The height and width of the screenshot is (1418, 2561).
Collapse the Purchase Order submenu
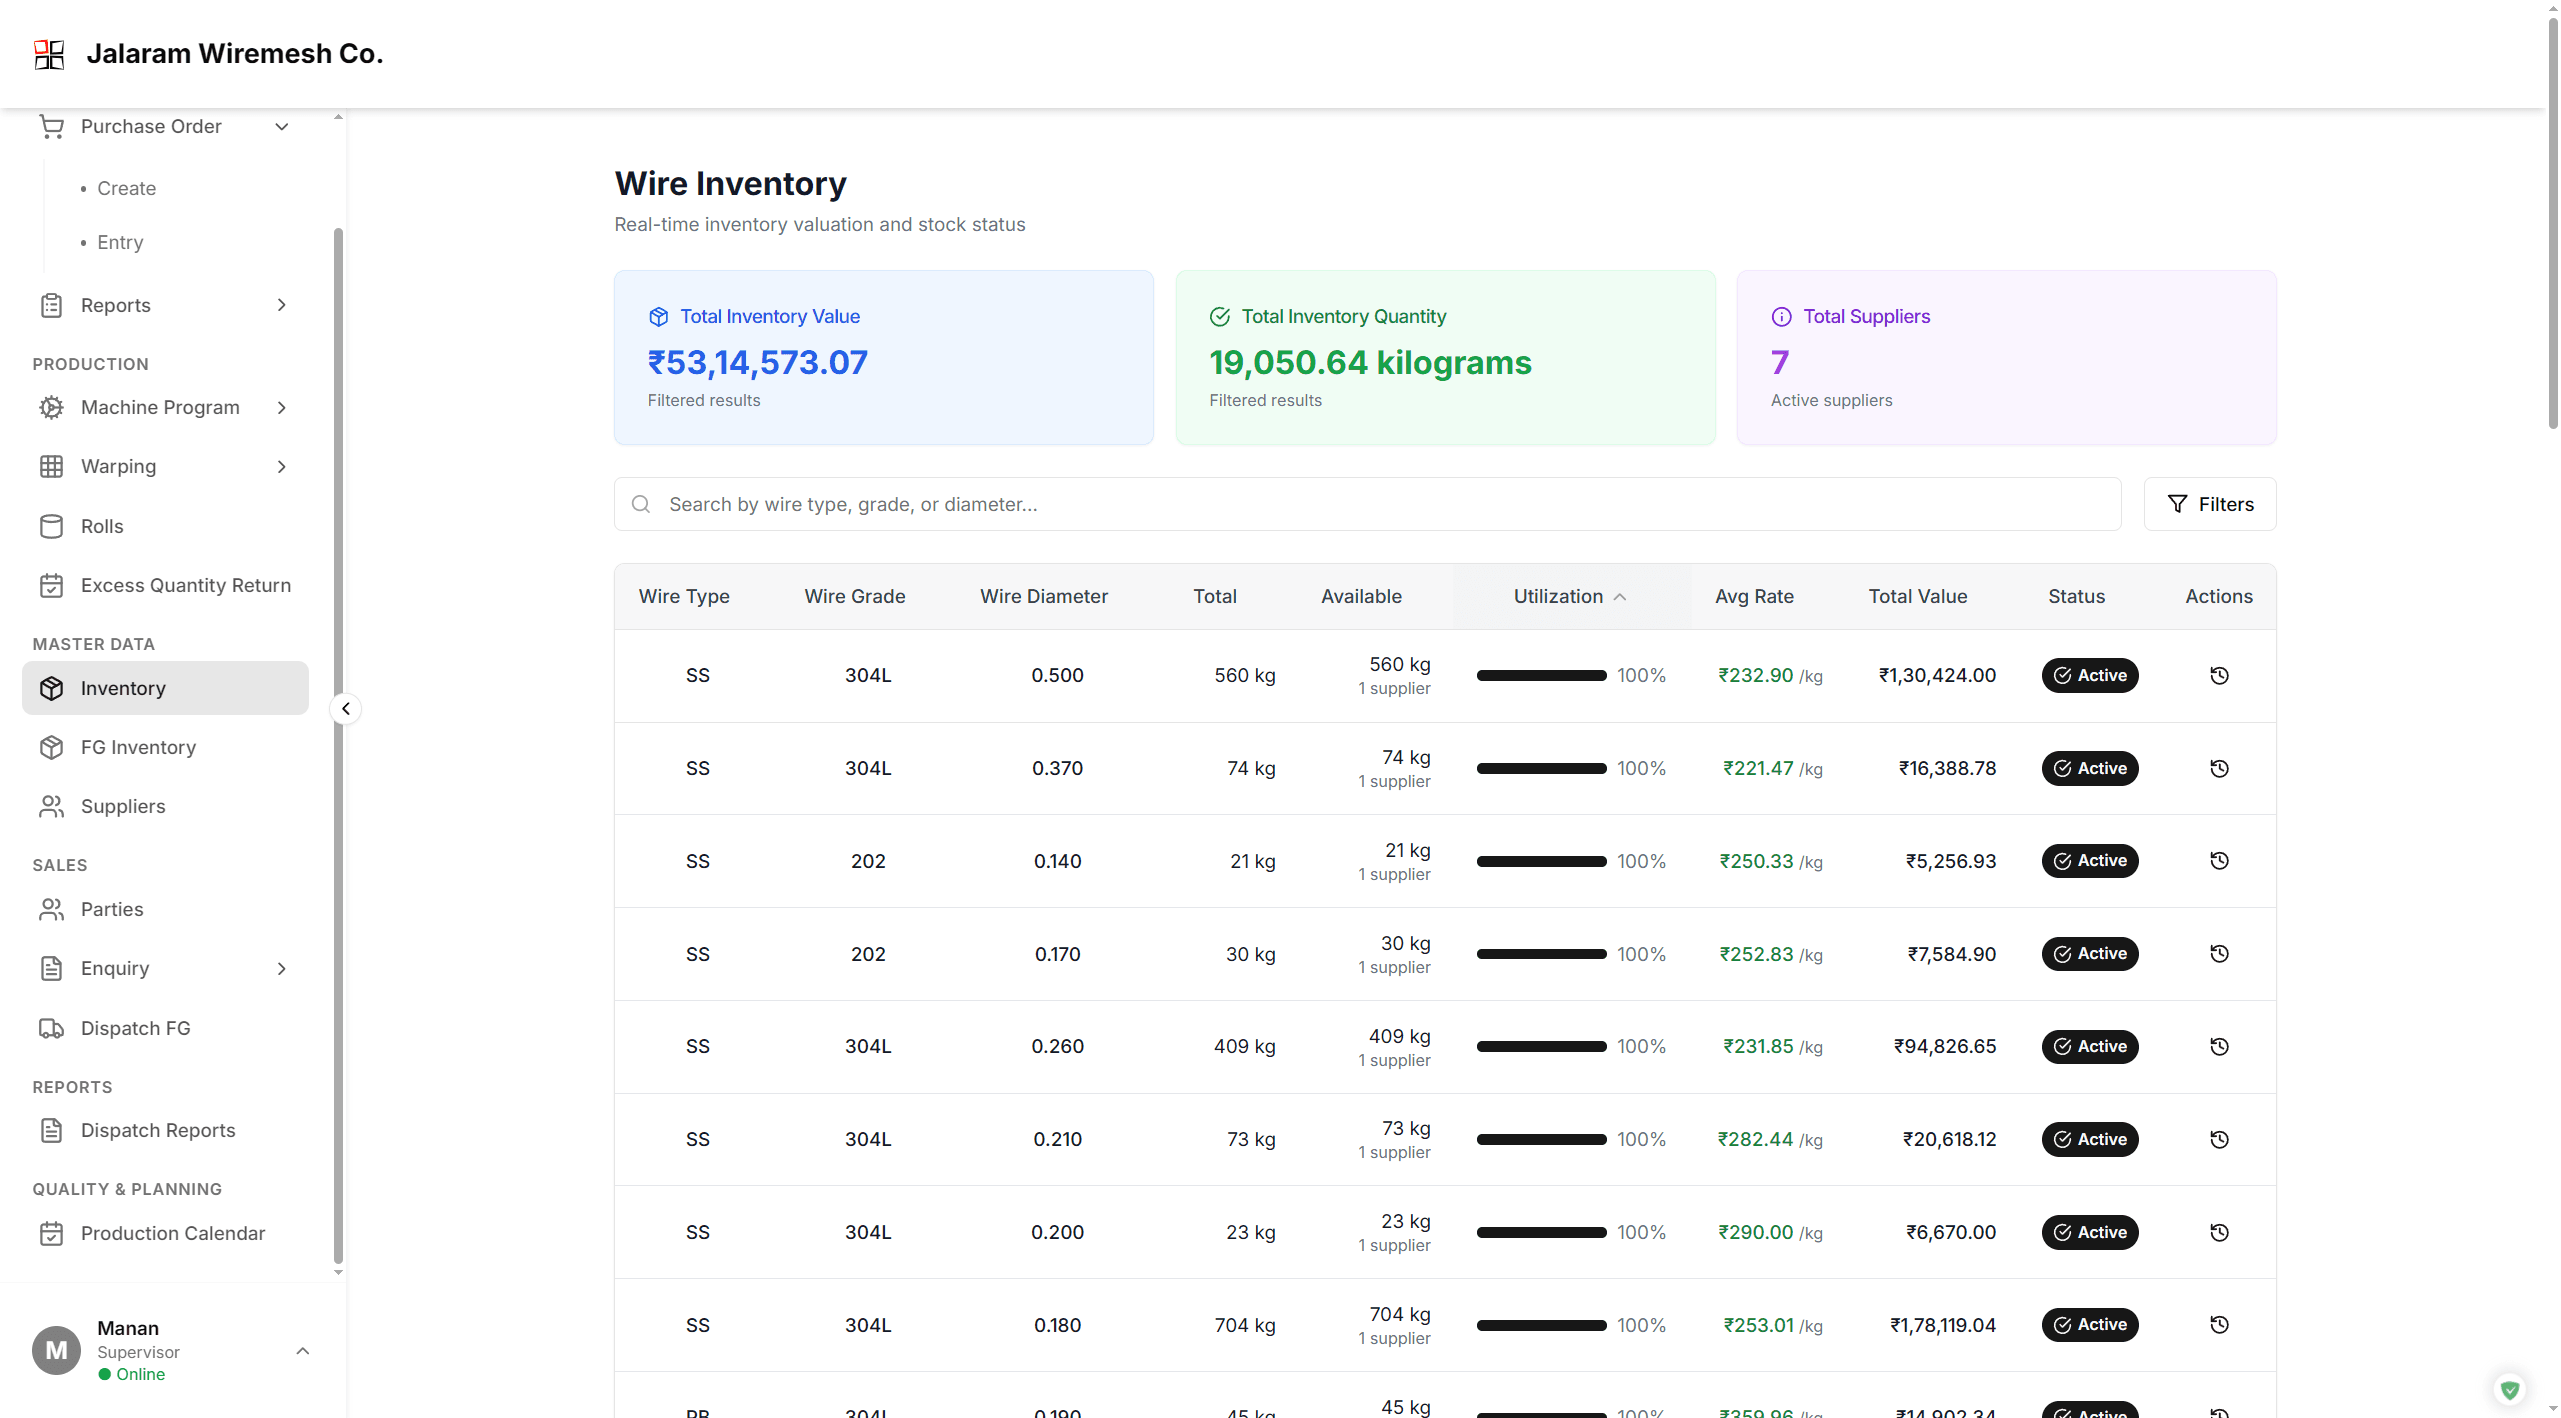point(282,127)
